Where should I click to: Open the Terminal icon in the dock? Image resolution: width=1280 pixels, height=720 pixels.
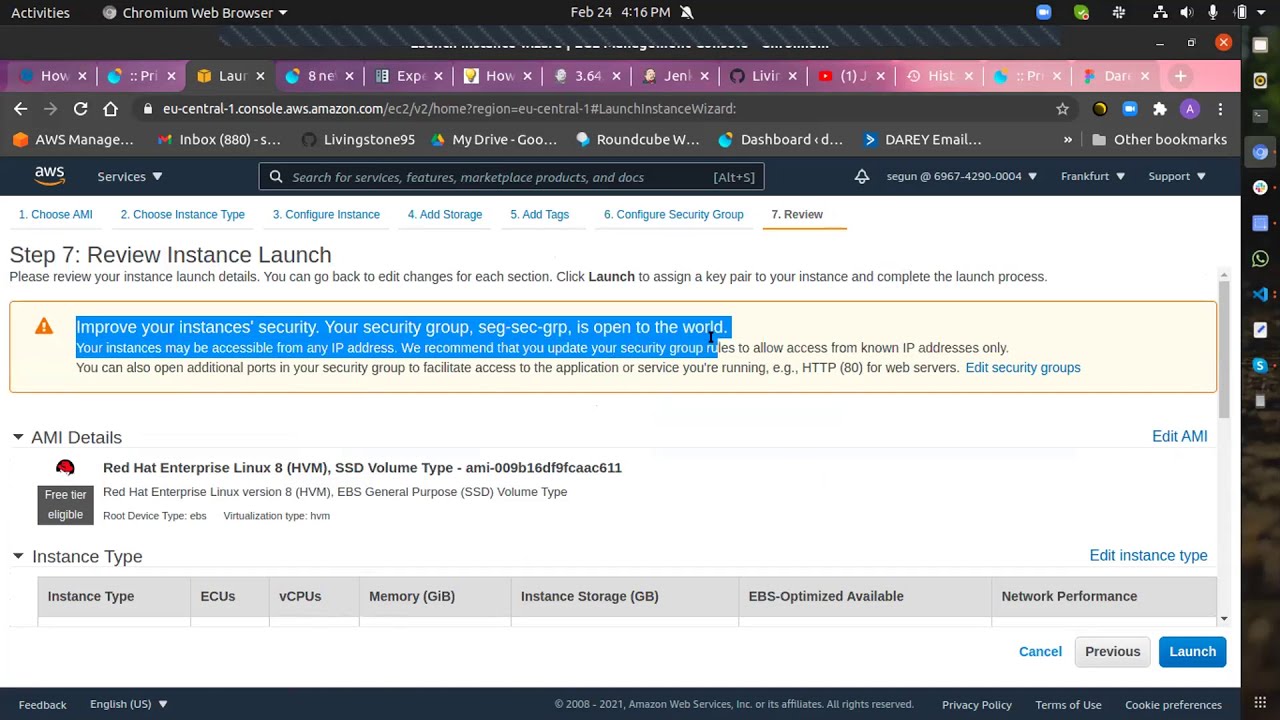1260,116
